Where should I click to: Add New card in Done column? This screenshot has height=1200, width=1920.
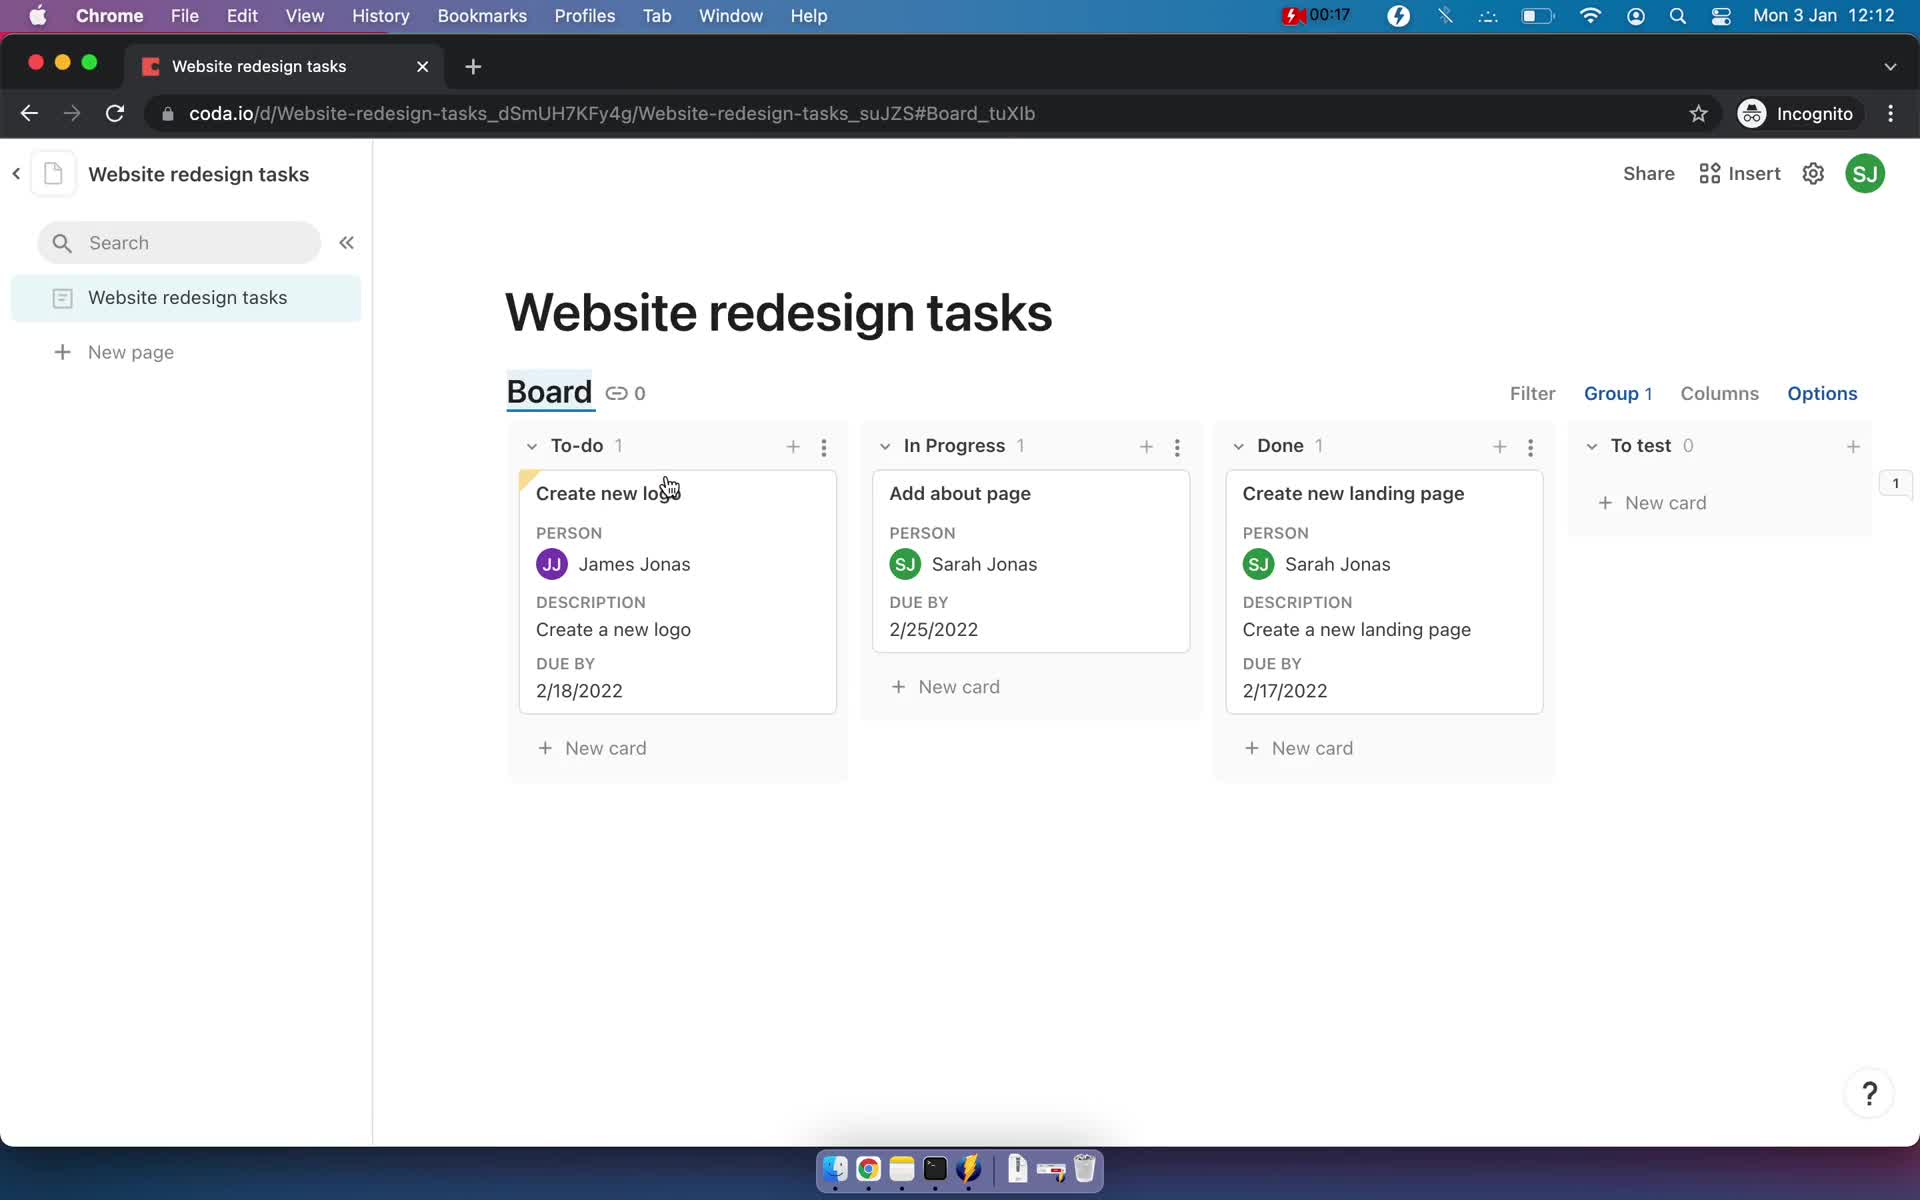1299,749
